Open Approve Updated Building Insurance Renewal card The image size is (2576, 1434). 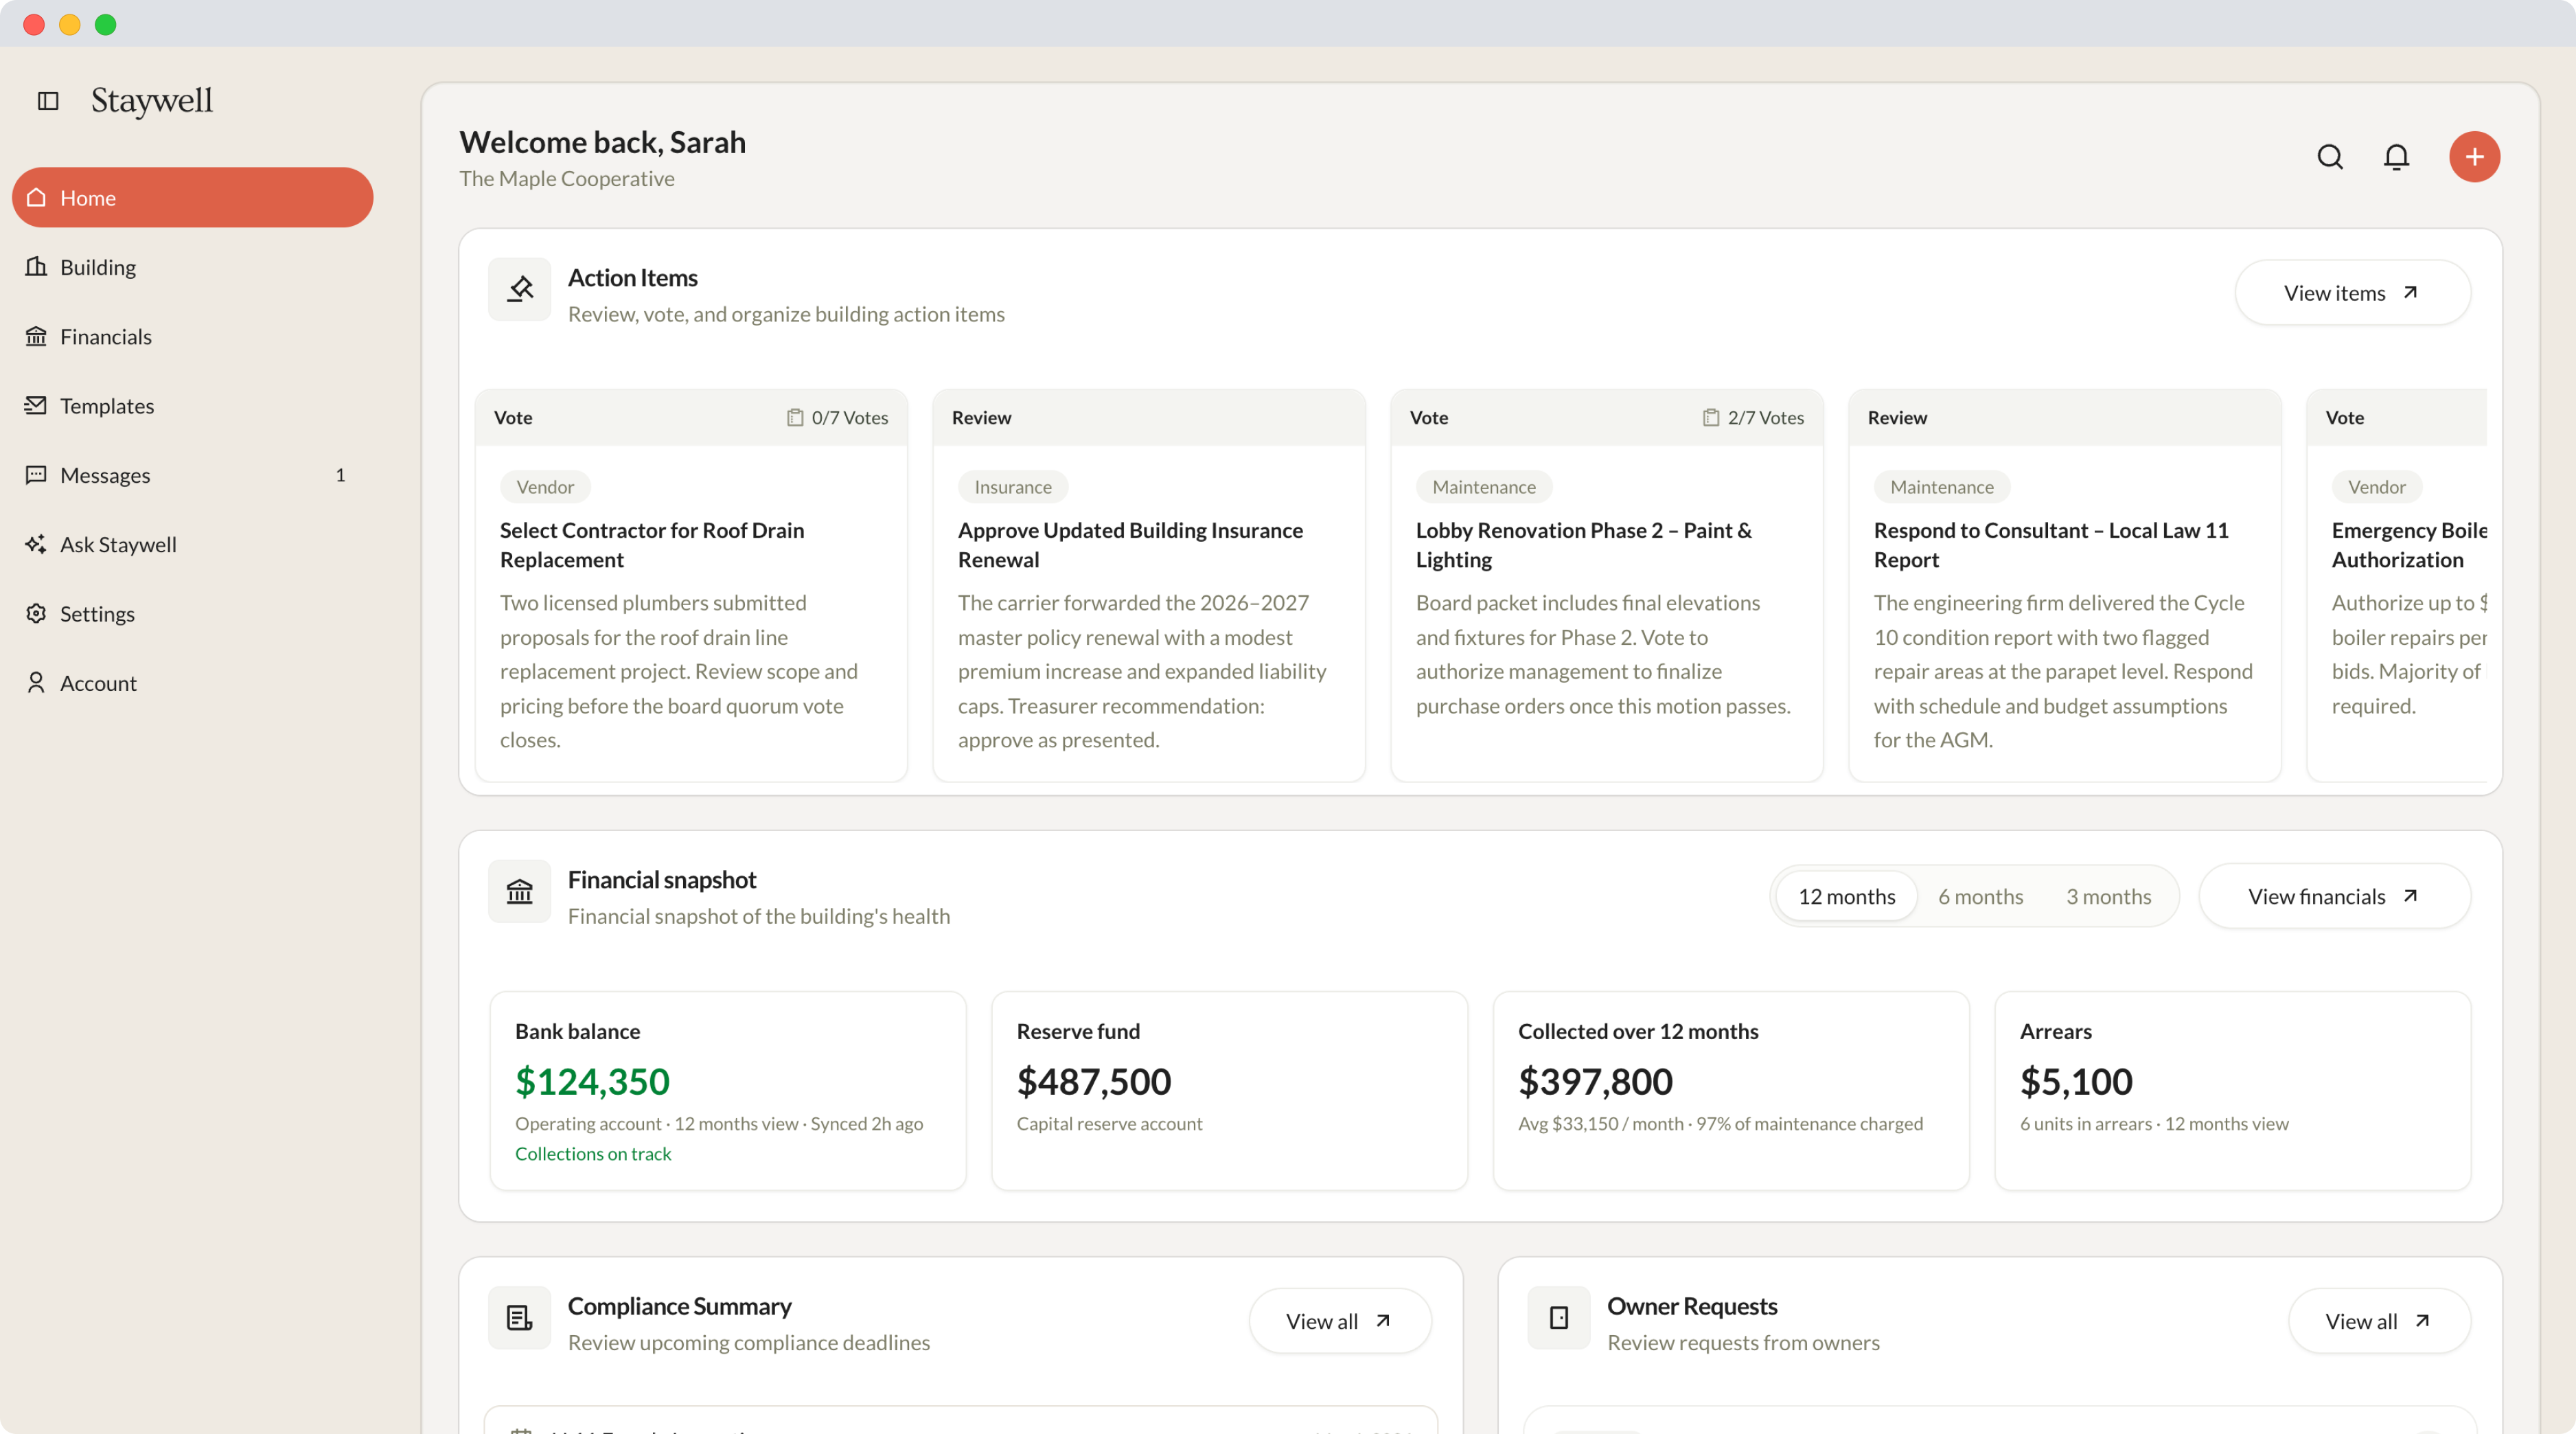point(1149,586)
